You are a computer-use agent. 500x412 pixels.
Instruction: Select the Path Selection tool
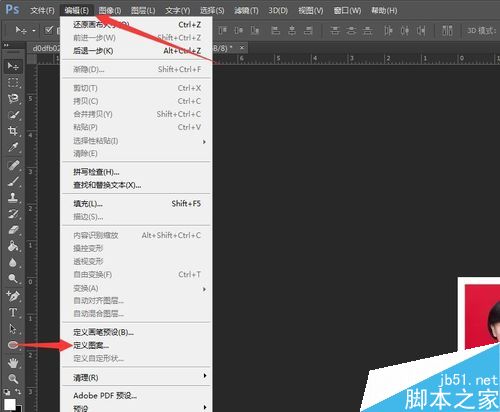[x=13, y=329]
